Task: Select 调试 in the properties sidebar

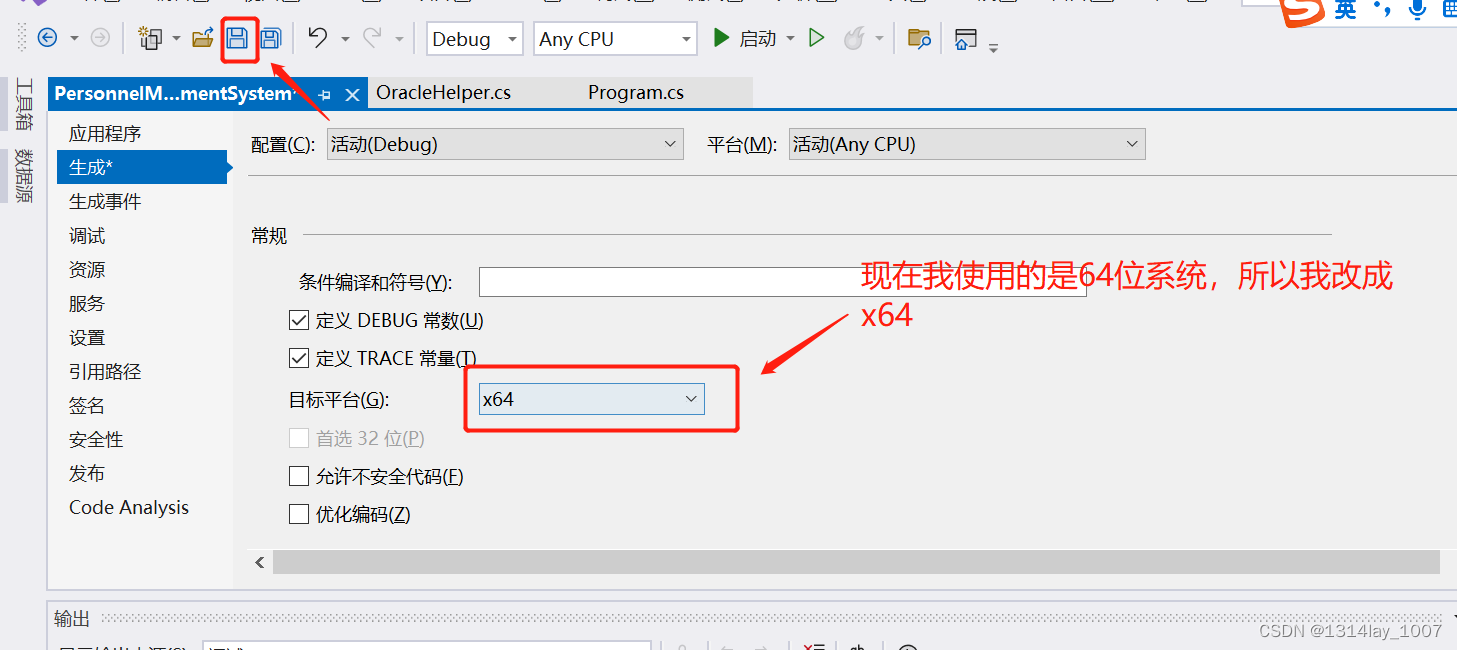Action: click(86, 235)
